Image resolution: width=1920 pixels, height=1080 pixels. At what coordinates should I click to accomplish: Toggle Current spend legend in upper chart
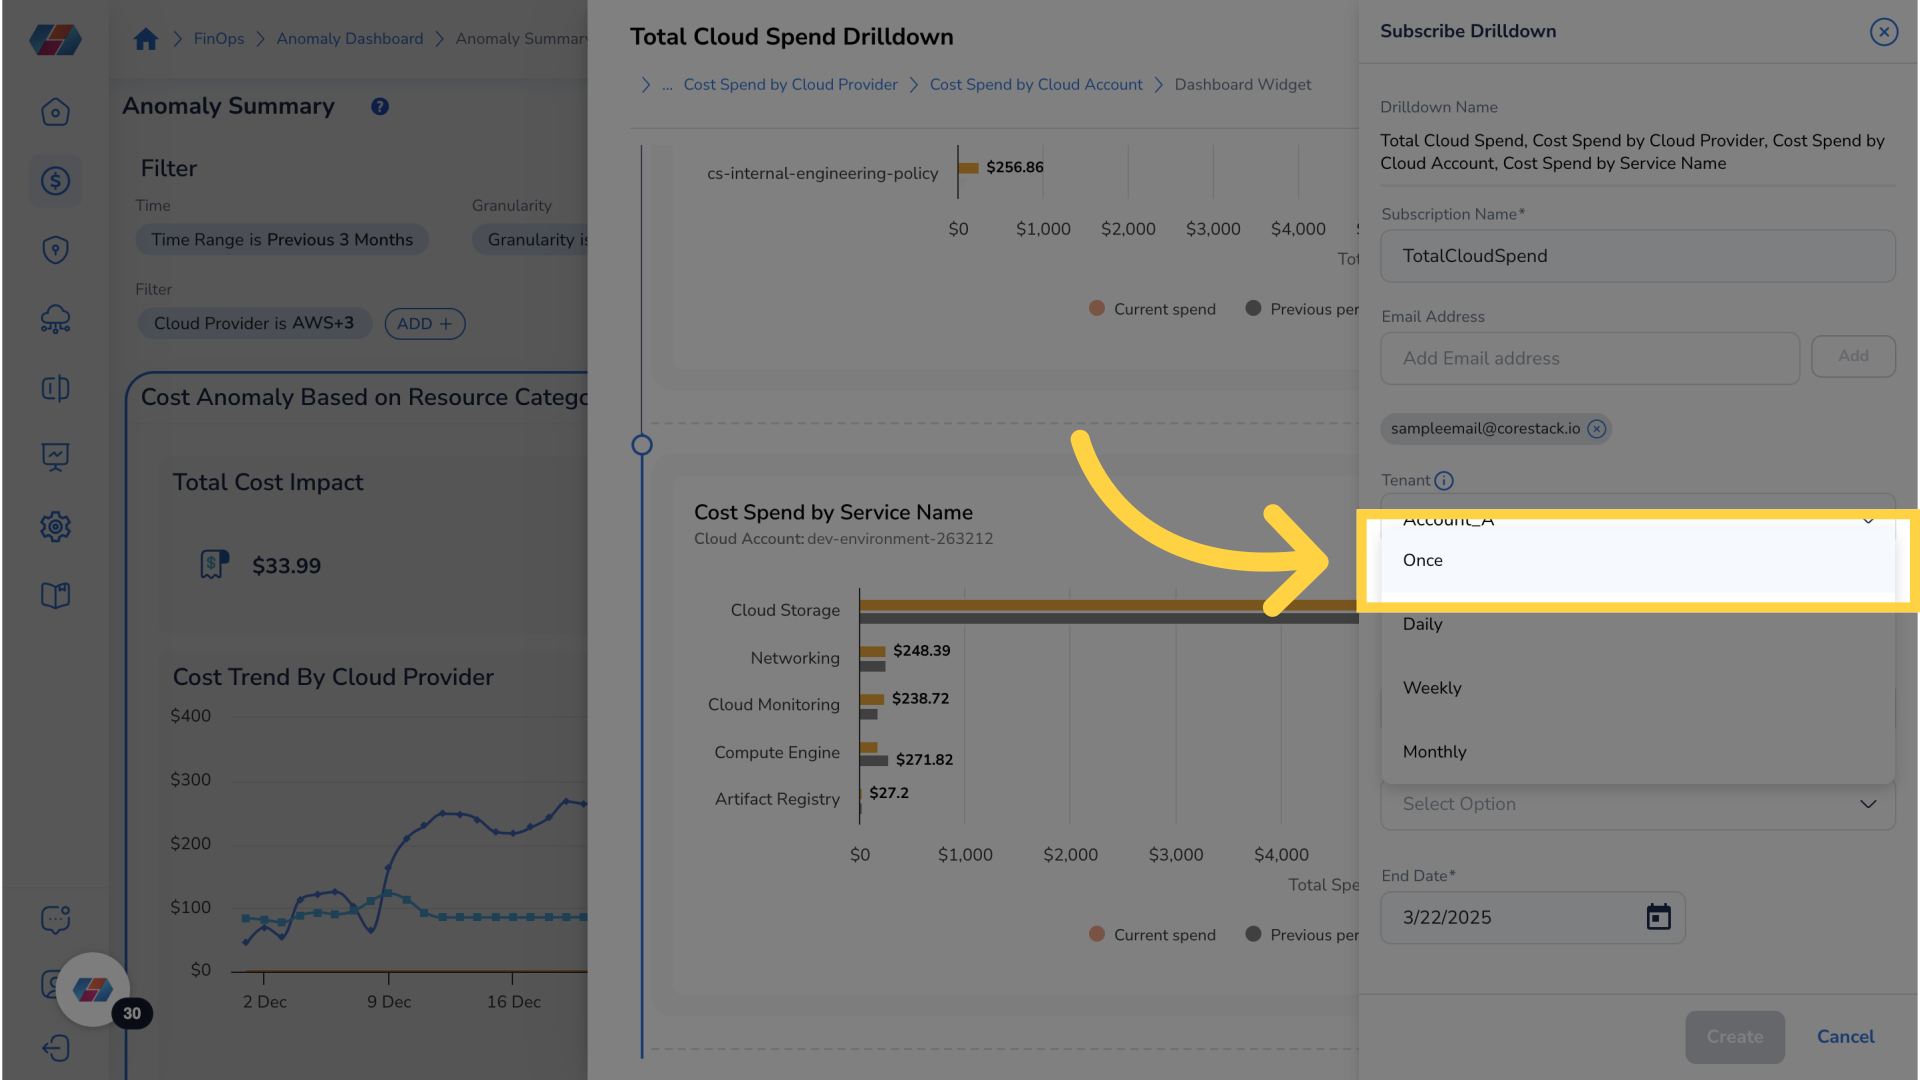point(1152,309)
